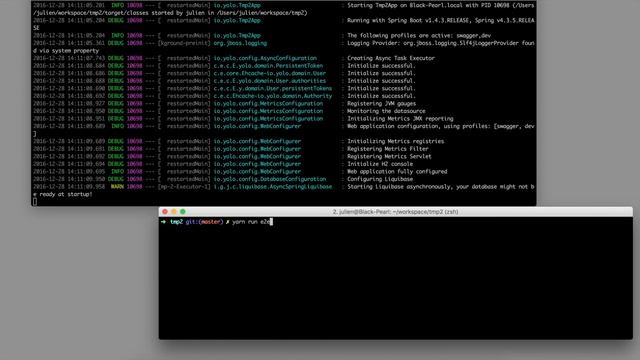The height and width of the screenshot is (360, 640).
Task: Click 'Web application configuration, using profiles' message
Action: [x=440, y=126]
